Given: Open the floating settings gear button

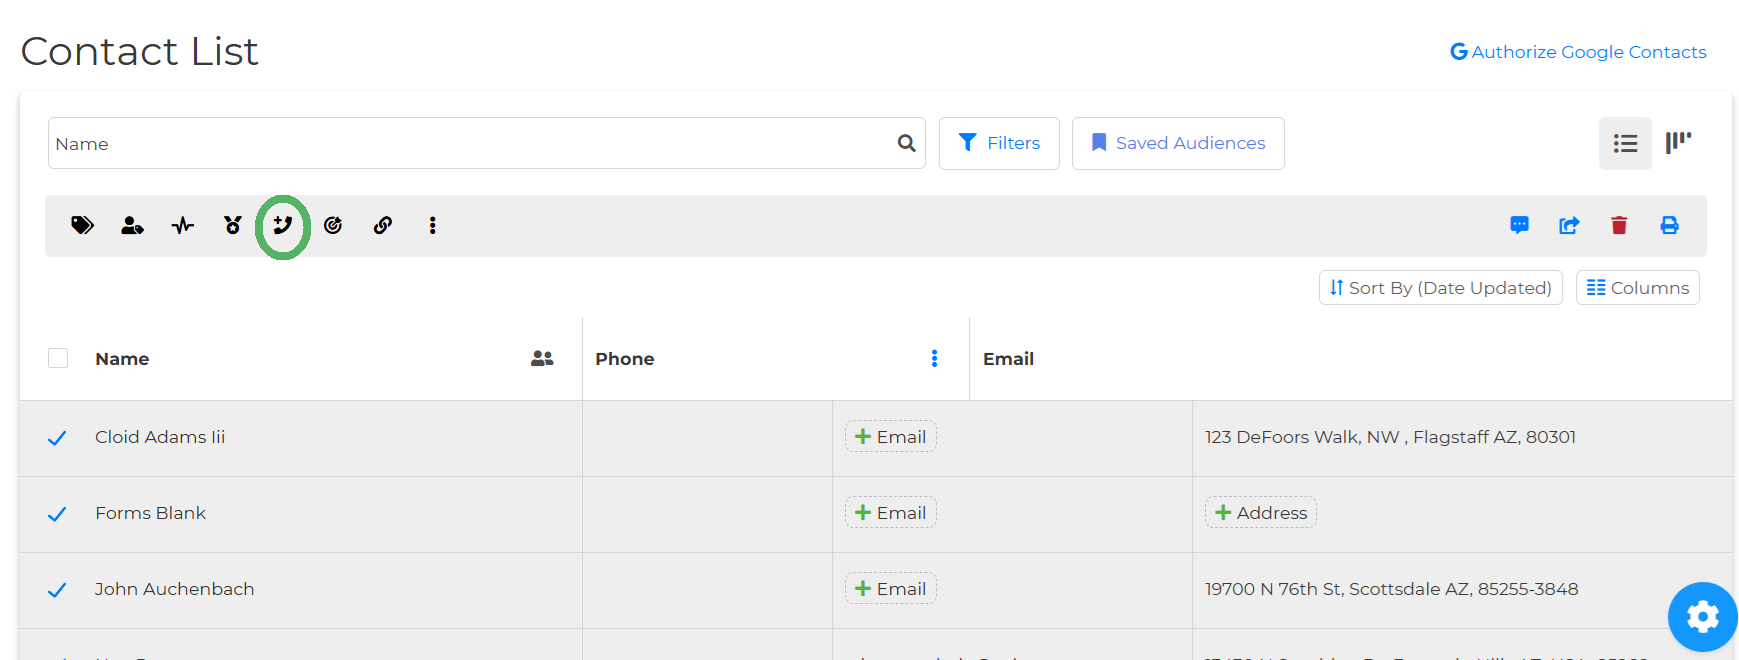Looking at the screenshot, I should 1702,616.
